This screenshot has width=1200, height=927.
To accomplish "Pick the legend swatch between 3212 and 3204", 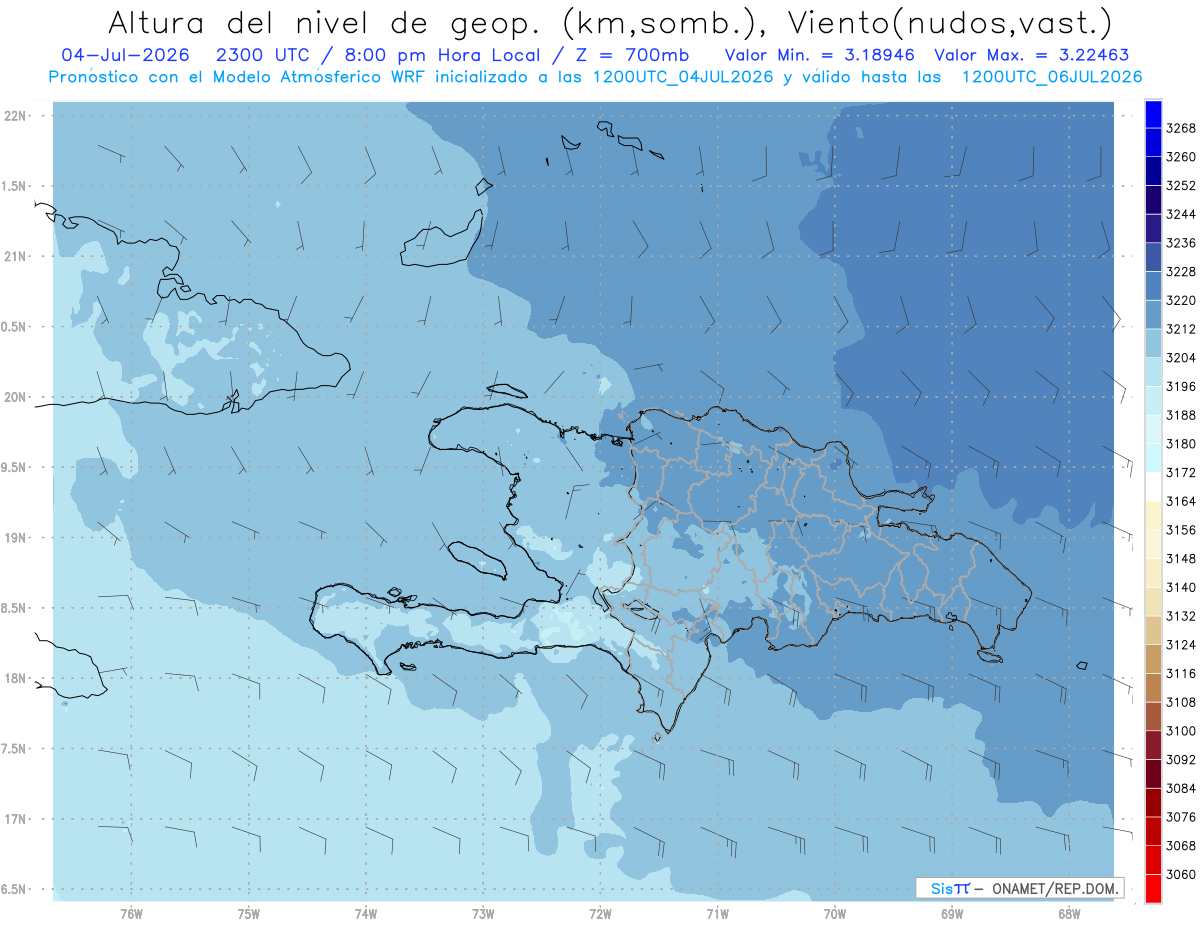I will [1153, 343].
